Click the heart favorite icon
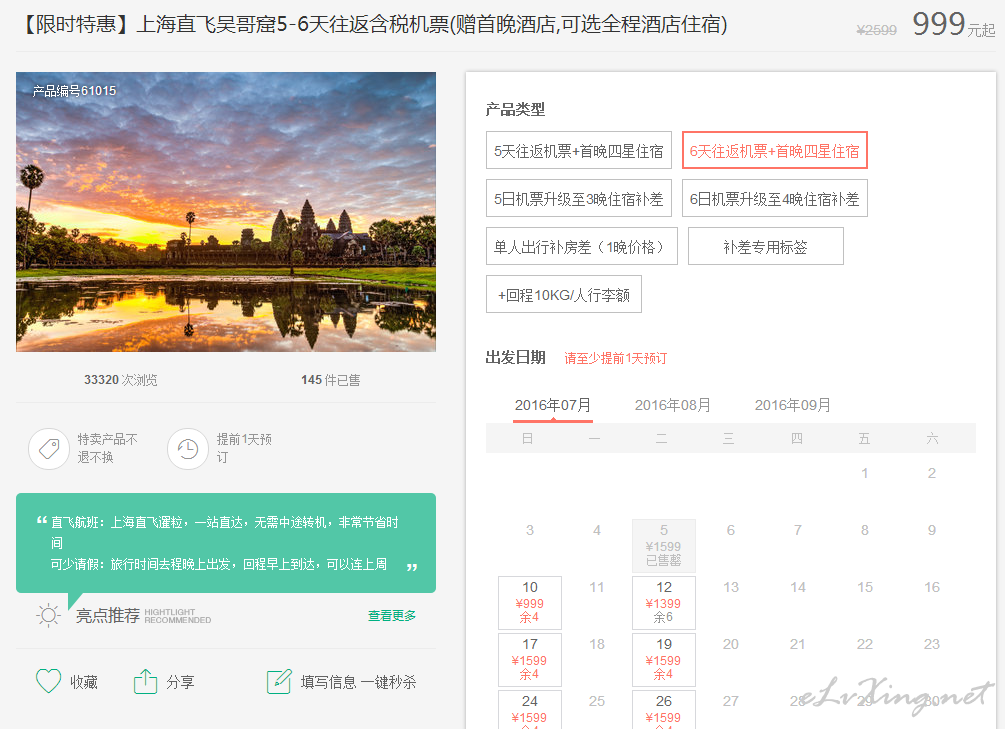The image size is (1005, 729). 48,681
